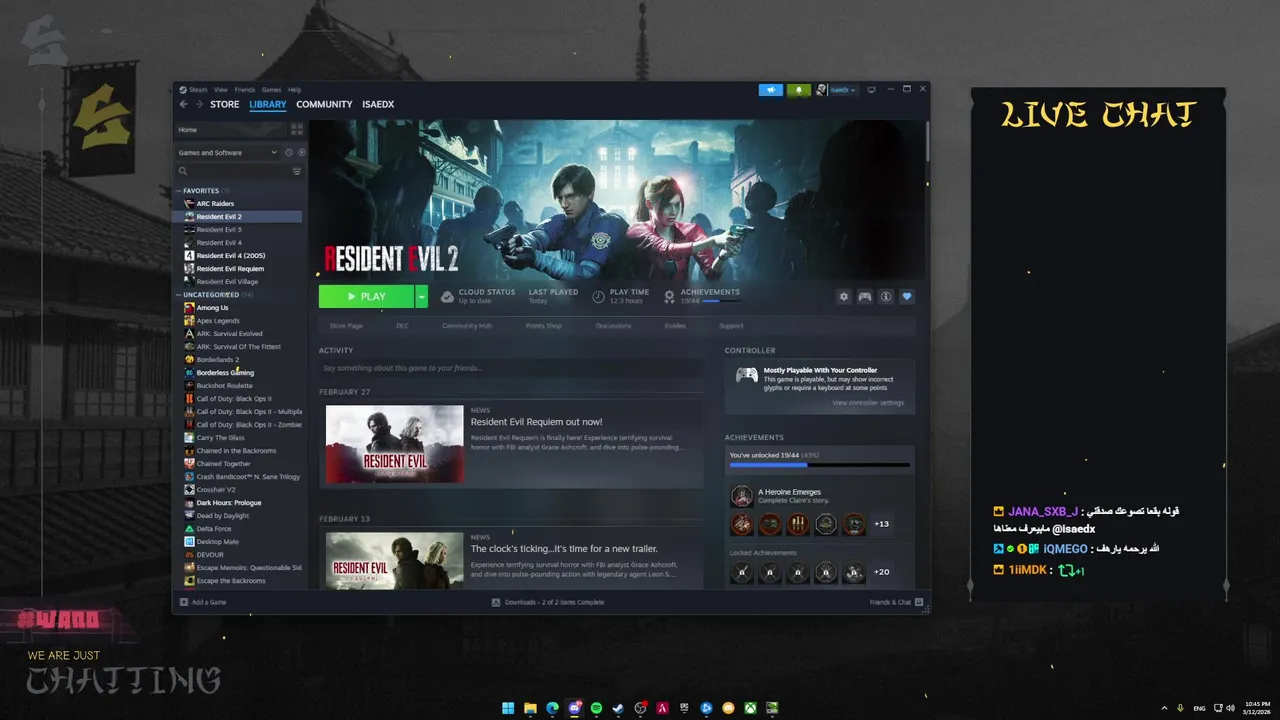Open the View menu
The image size is (1280, 720).
(x=220, y=90)
